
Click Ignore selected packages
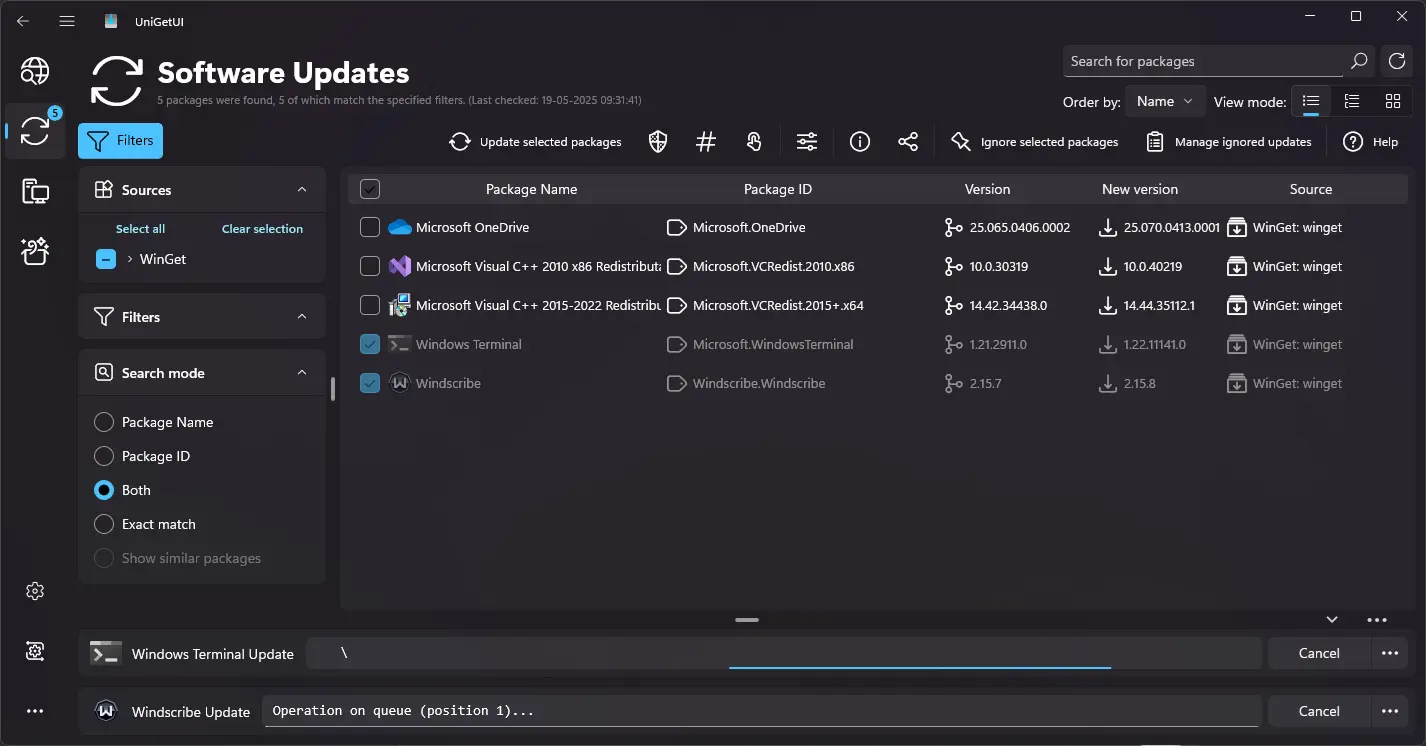1035,142
